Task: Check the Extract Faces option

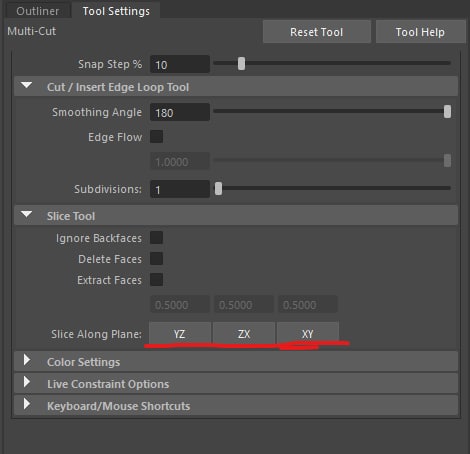Action: coord(156,280)
